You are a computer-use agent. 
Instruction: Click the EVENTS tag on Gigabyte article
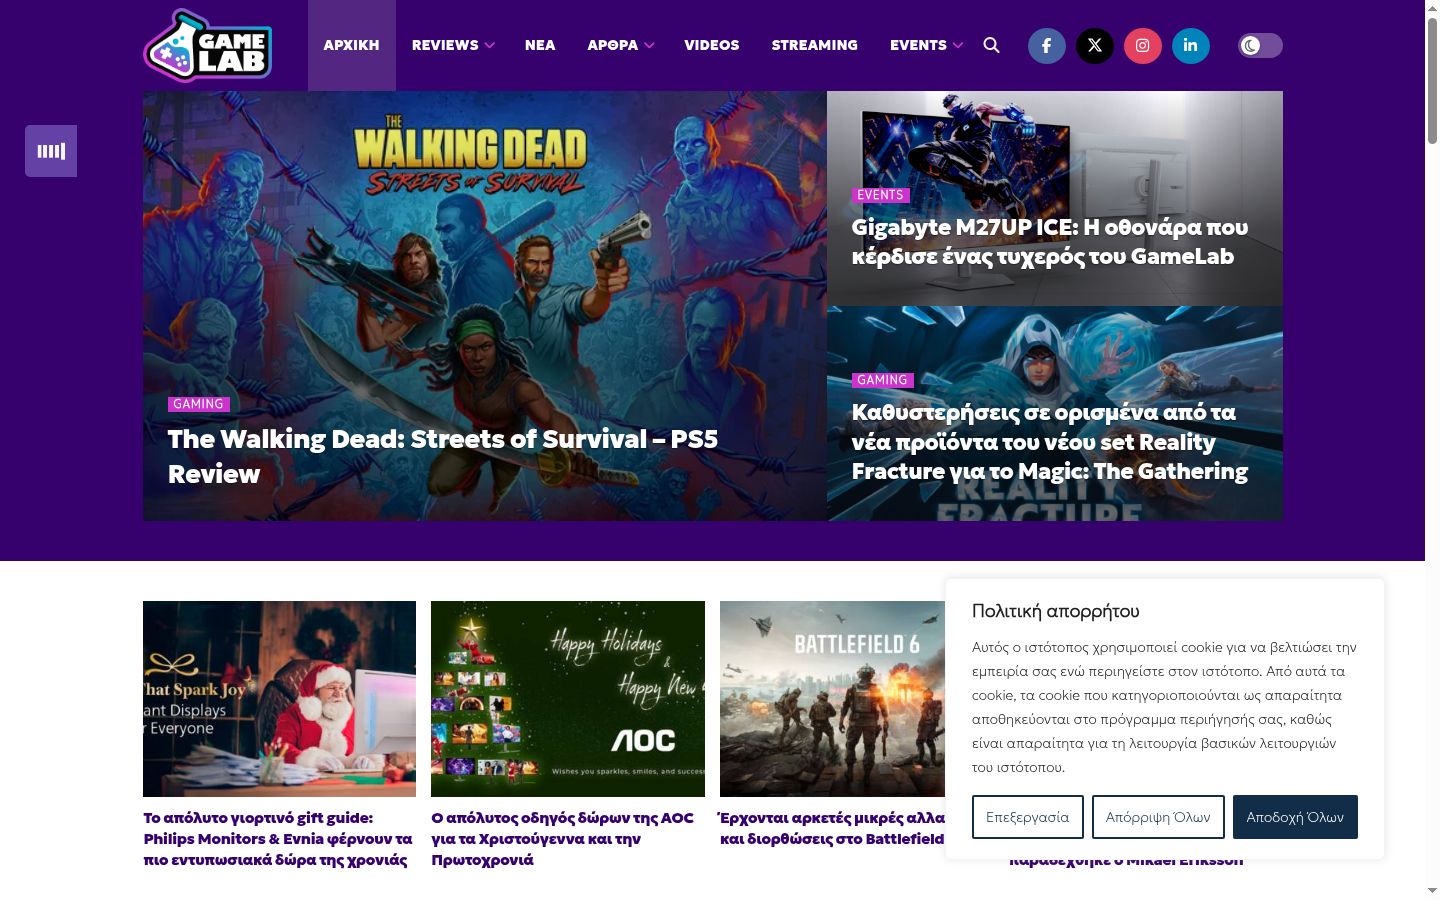tap(880, 195)
